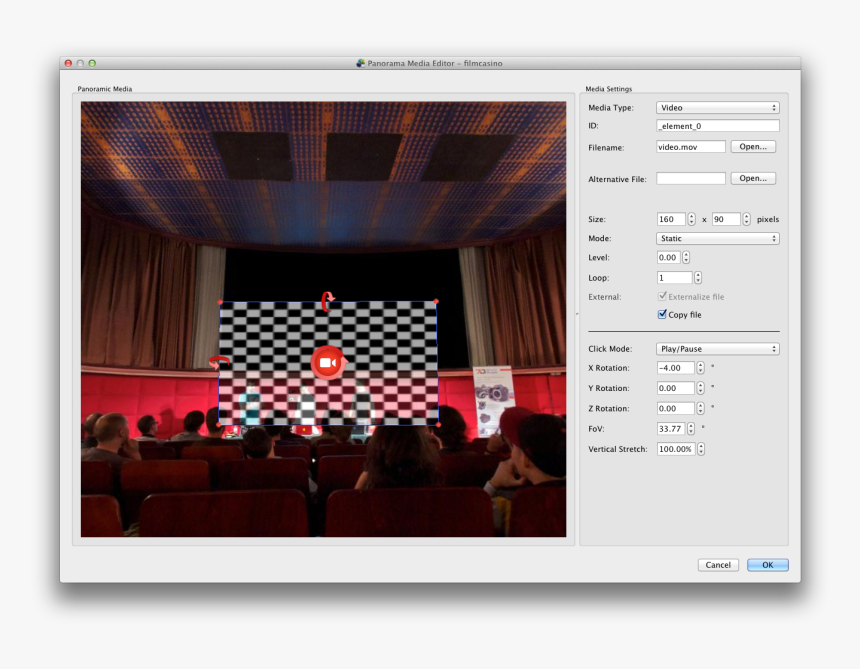Image resolution: width=860 pixels, height=669 pixels.
Task: Click the Externalize file checkbox
Action: [x=662, y=295]
